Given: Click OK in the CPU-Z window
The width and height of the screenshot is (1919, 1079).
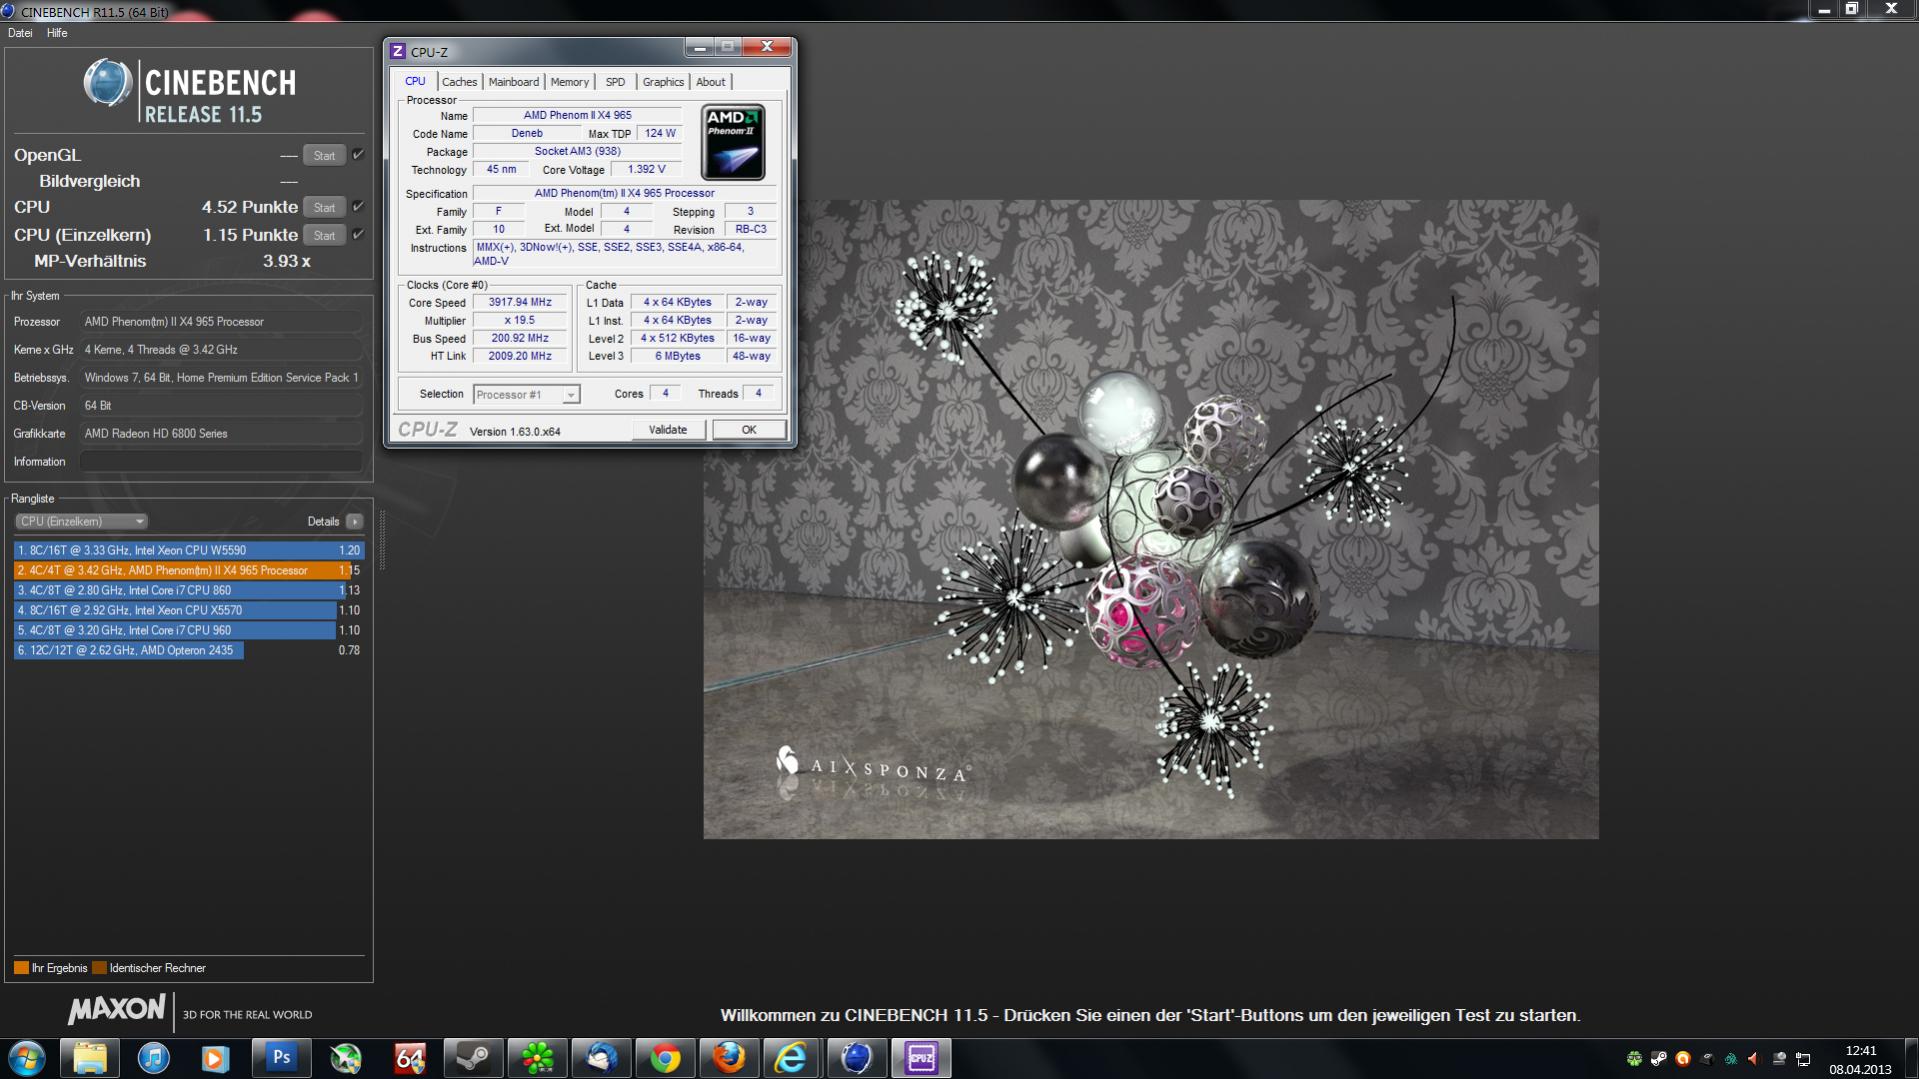Looking at the screenshot, I should [x=749, y=430].
